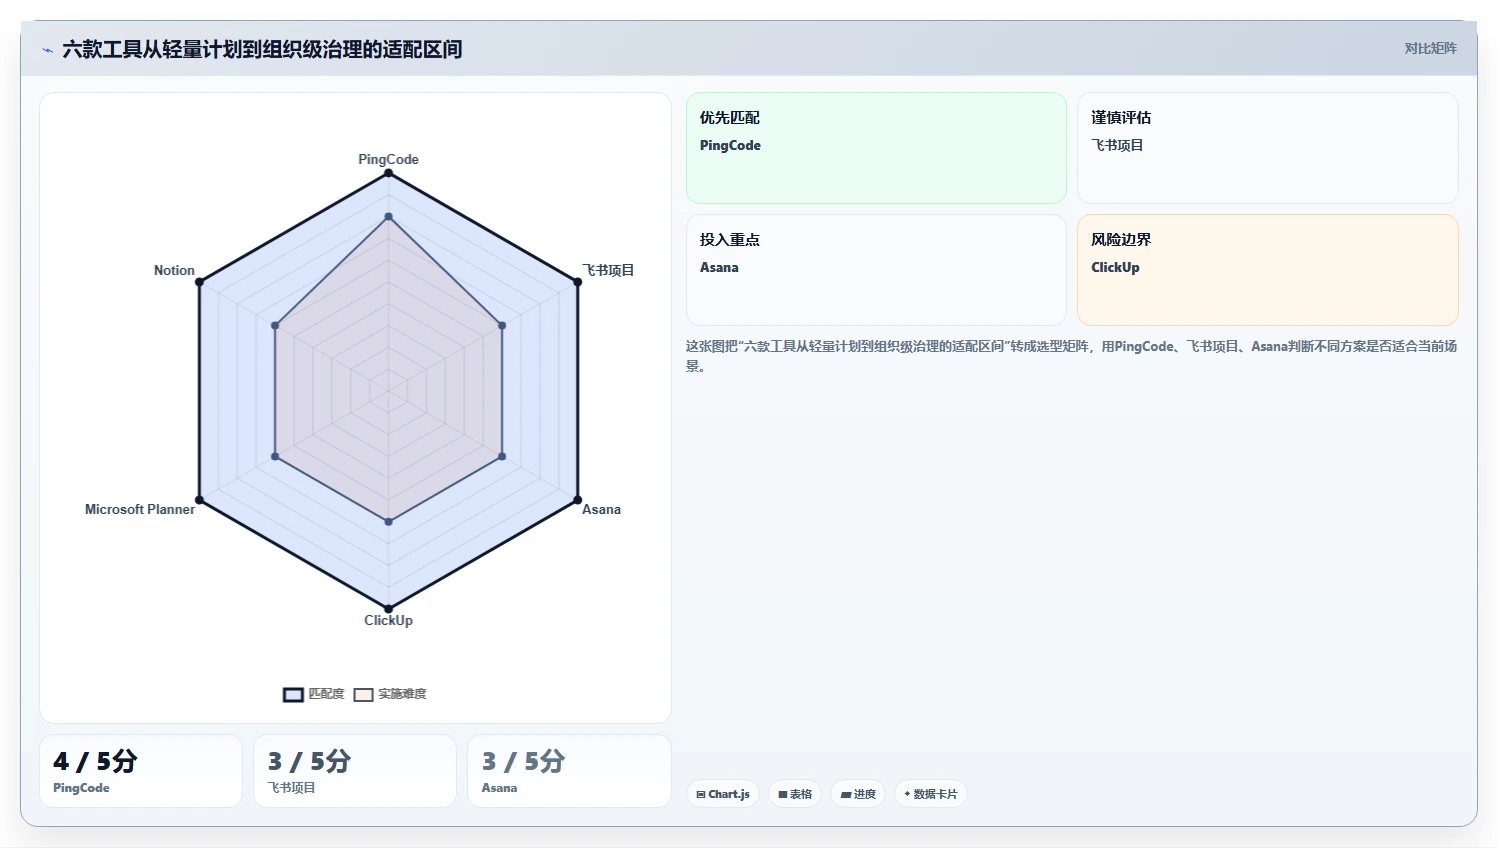Click the Notion axis label on the radar
The image size is (1498, 848).
tap(174, 270)
